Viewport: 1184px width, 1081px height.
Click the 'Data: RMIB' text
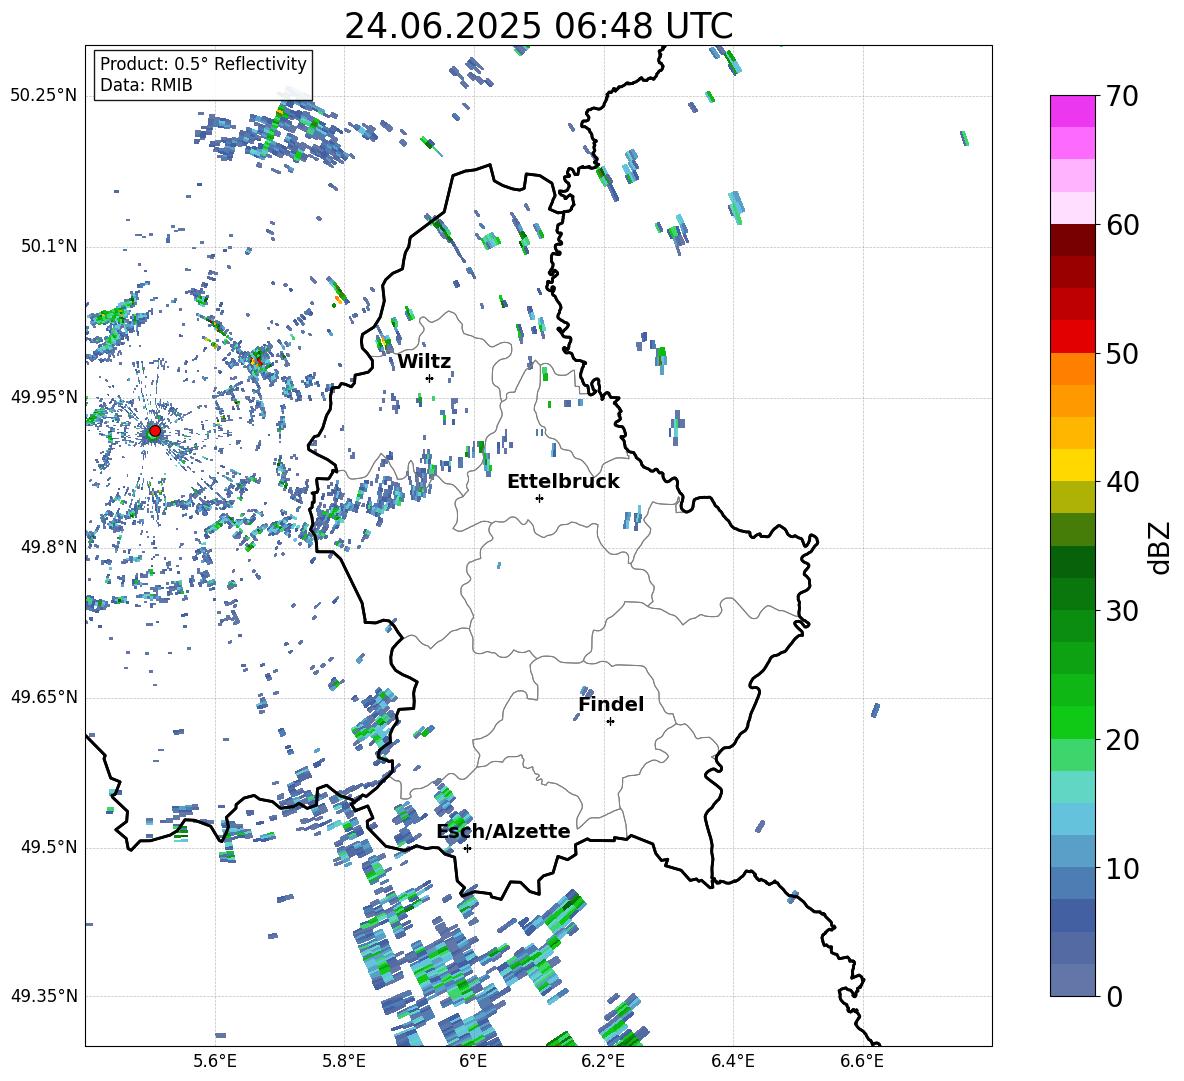point(146,85)
